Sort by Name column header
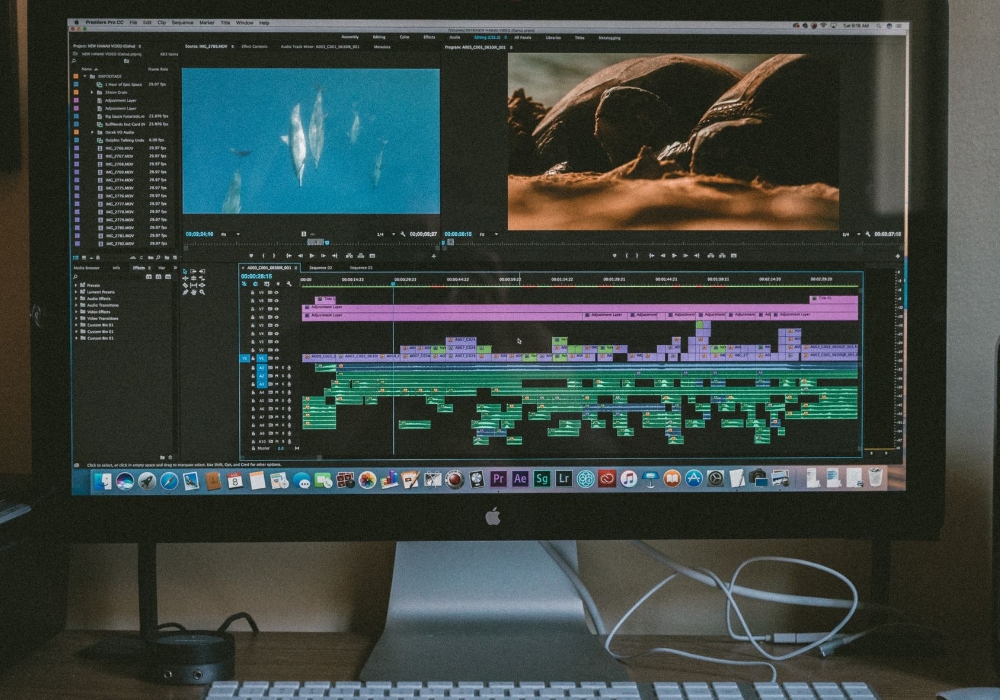Screen dimensions: 1000x700 coord(87,69)
